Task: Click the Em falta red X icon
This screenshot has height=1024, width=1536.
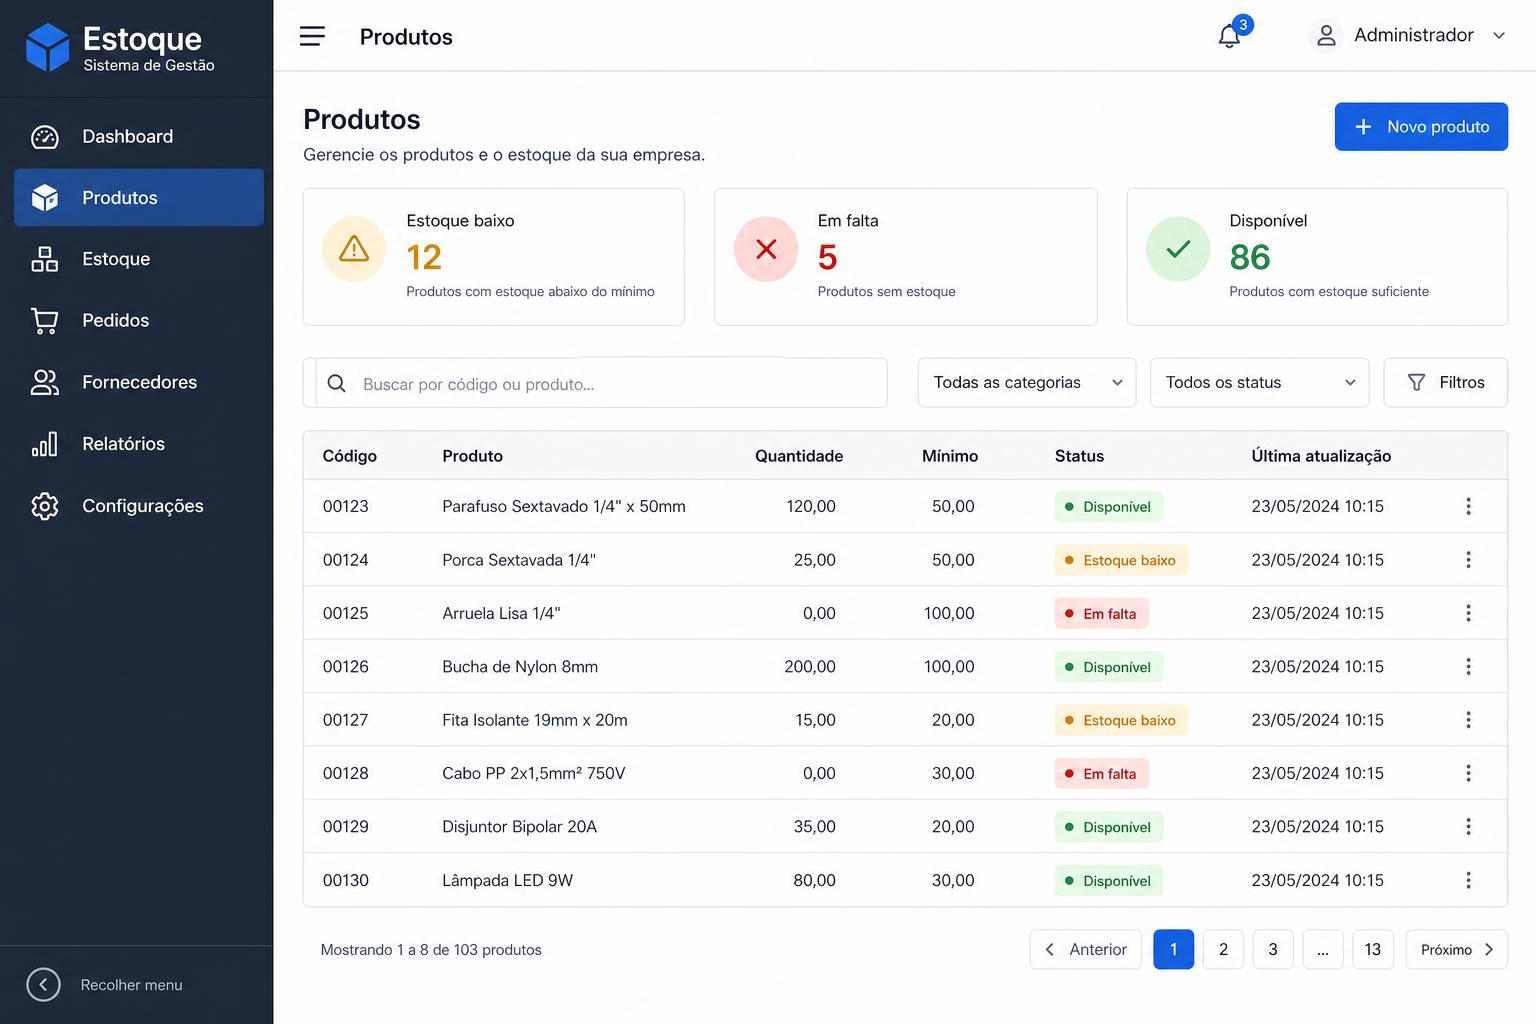Action: [x=766, y=249]
